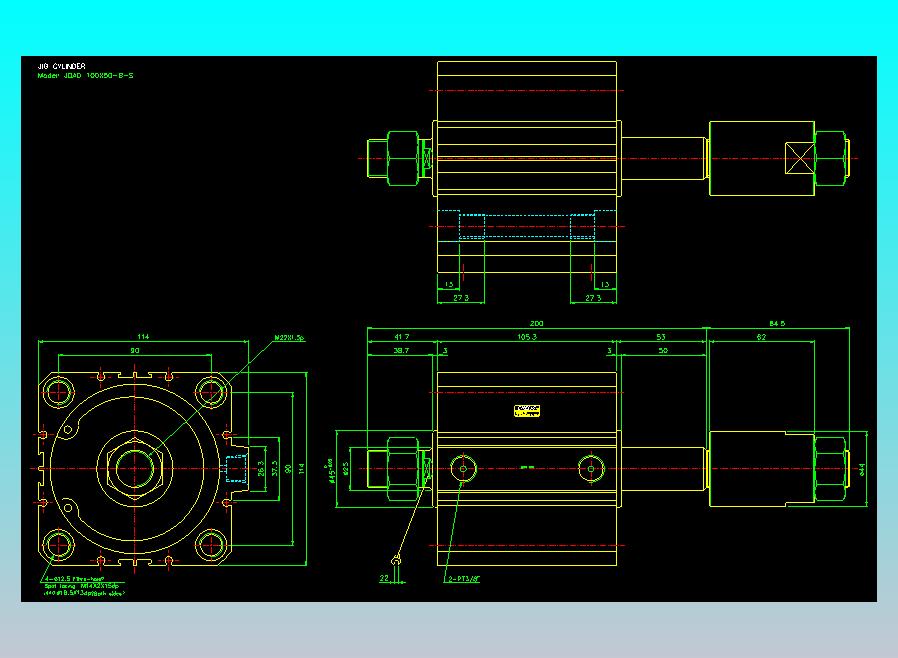Select the '37.3' dimension value
898x658 pixels.
pyautogui.click(x=274, y=468)
